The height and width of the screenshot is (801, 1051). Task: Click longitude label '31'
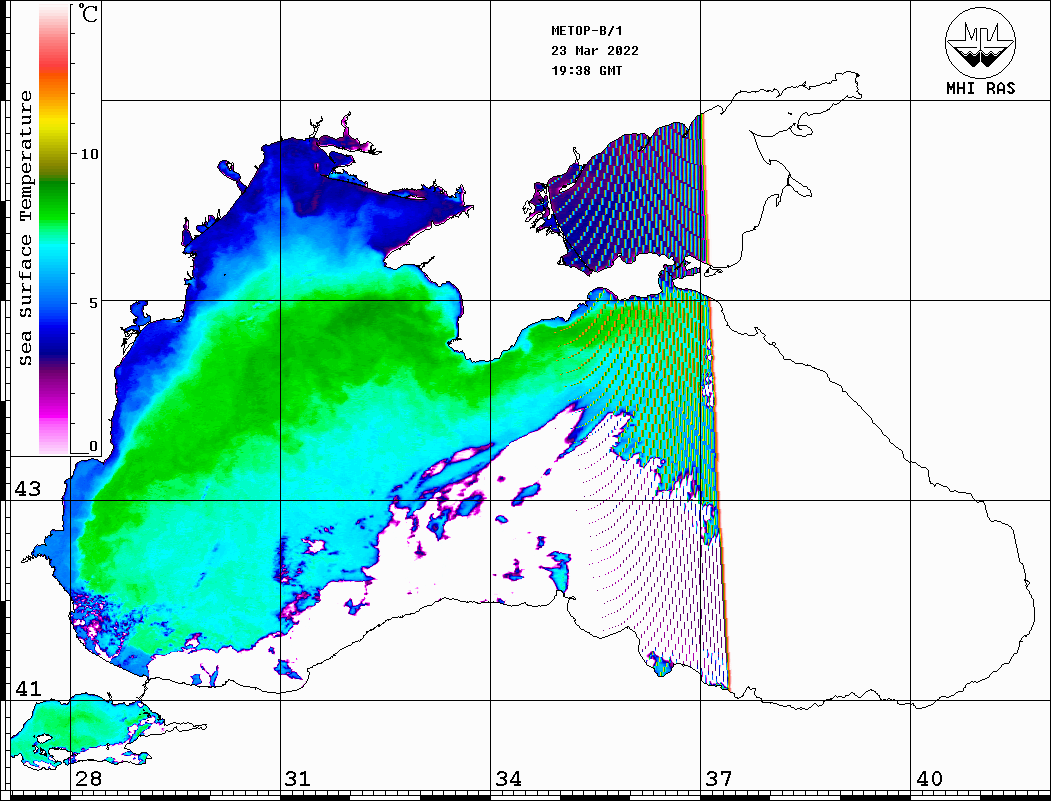point(298,778)
